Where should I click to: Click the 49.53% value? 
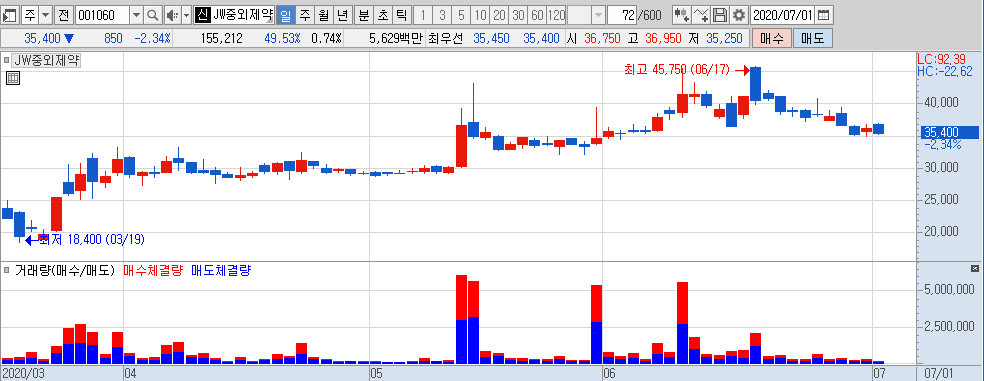pyautogui.click(x=282, y=38)
